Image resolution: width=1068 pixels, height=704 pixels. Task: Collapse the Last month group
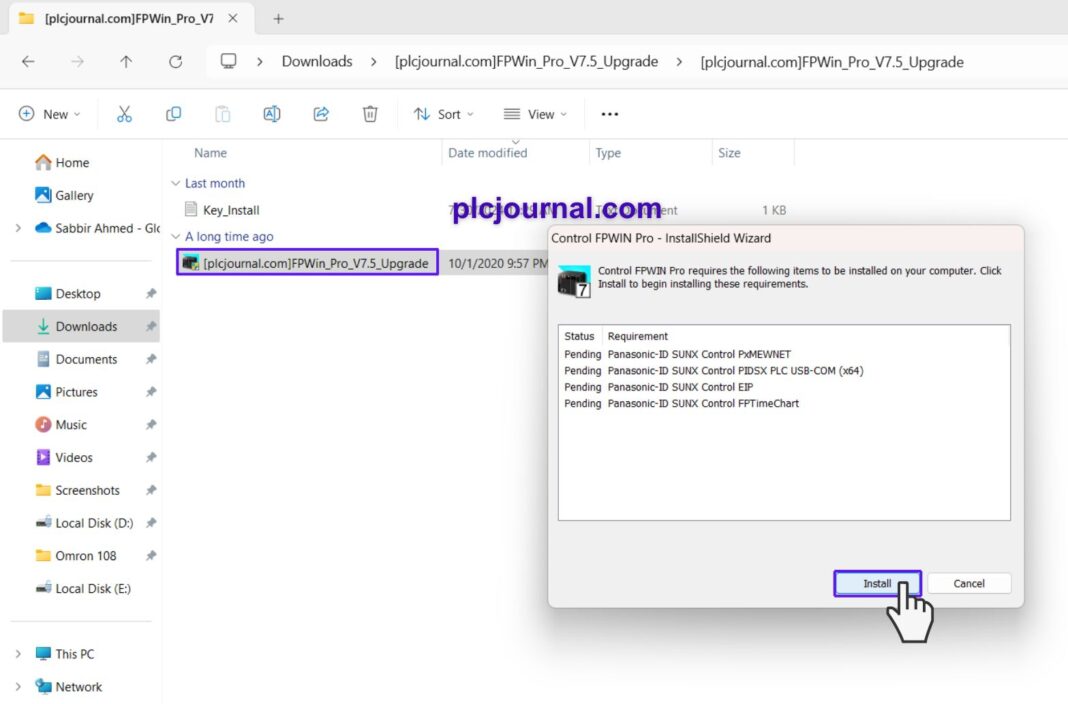tap(176, 183)
